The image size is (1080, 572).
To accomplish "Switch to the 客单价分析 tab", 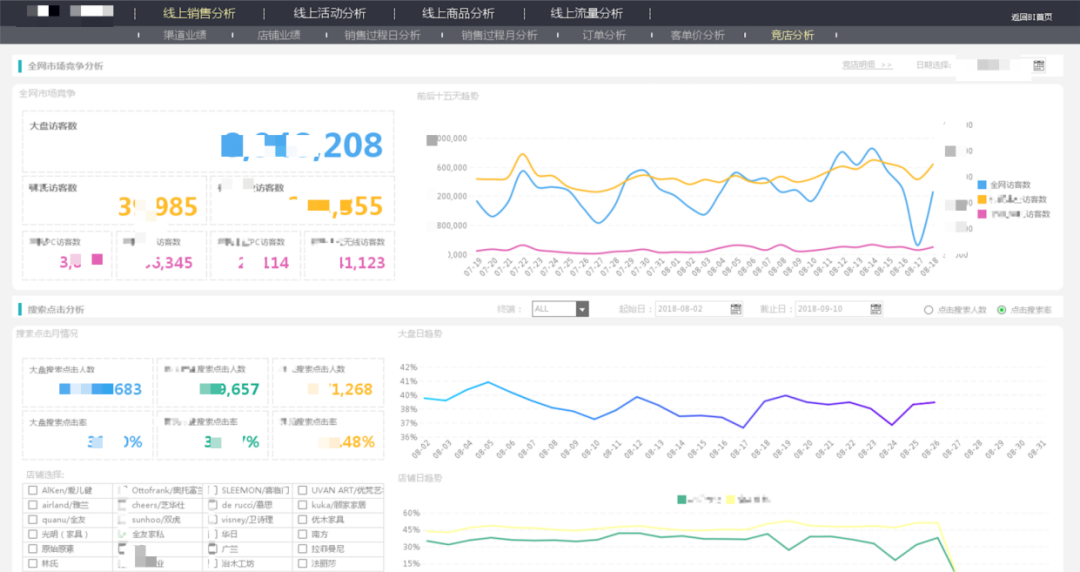I will tap(698, 35).
